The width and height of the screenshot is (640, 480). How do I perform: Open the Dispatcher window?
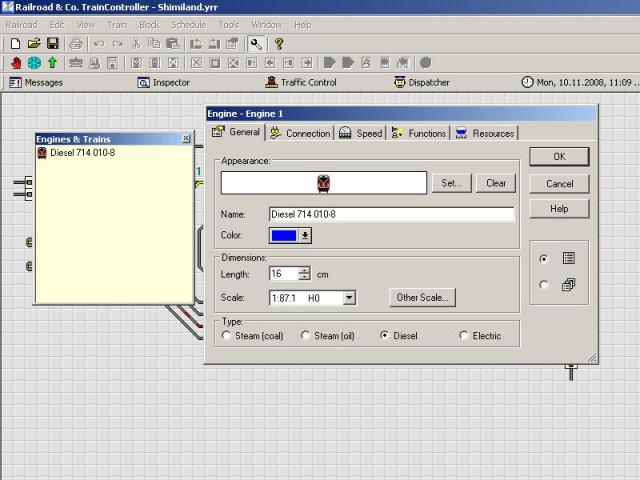pyautogui.click(x=422, y=82)
